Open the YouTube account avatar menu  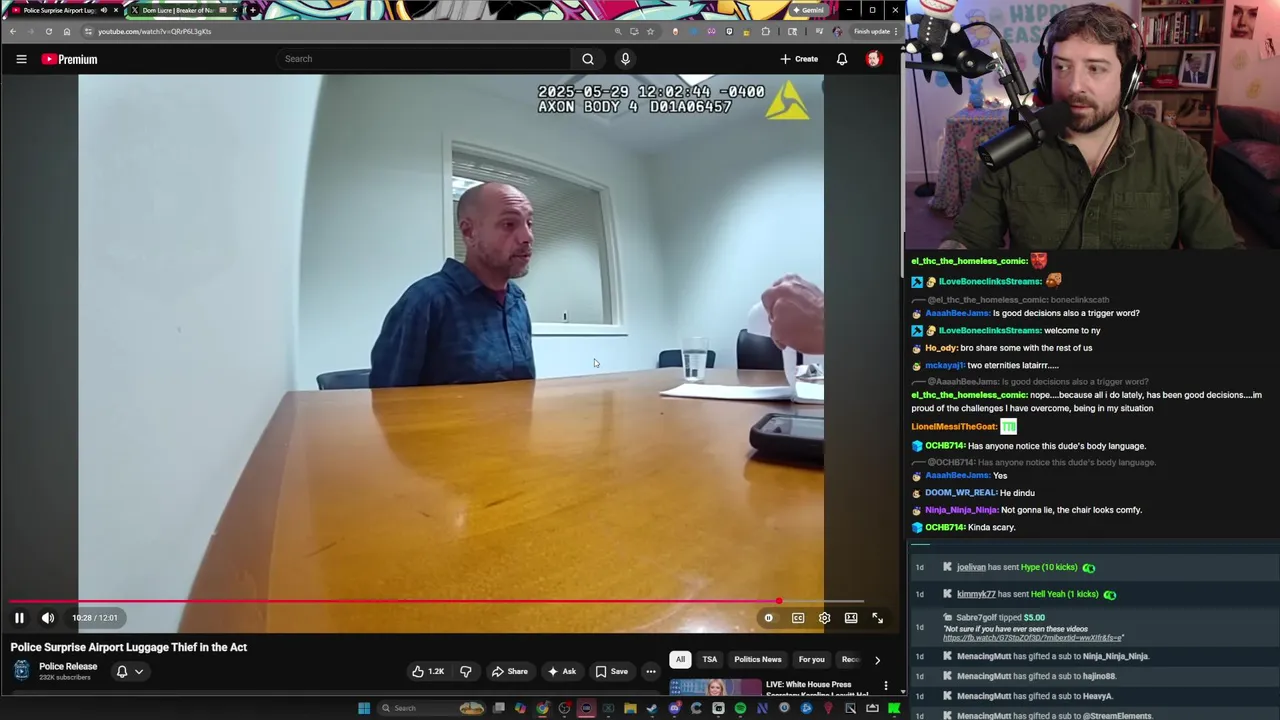(x=873, y=59)
